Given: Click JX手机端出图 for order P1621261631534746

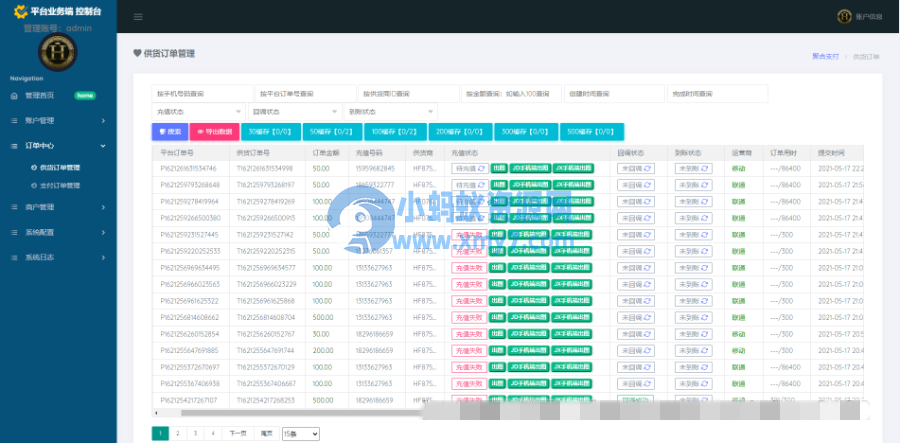Looking at the screenshot, I should [572, 169].
